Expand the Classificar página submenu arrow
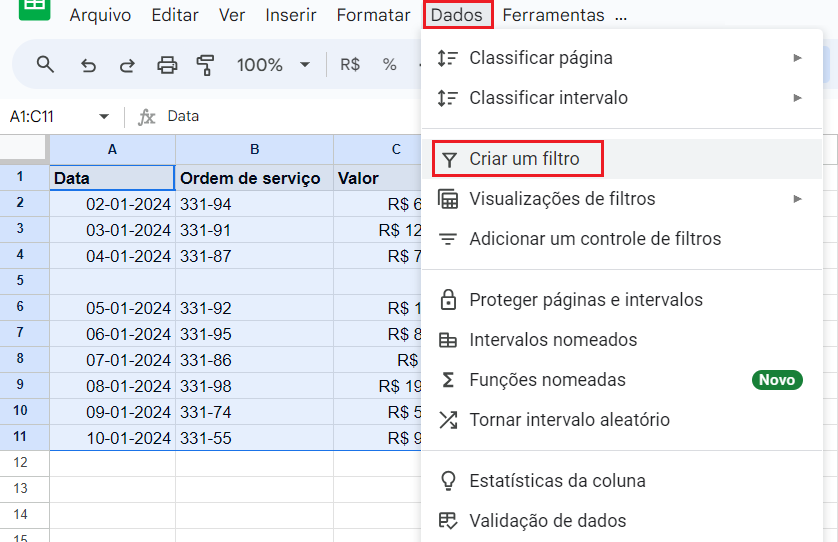Screen dimensions: 838x542 pyautogui.click(x=797, y=58)
